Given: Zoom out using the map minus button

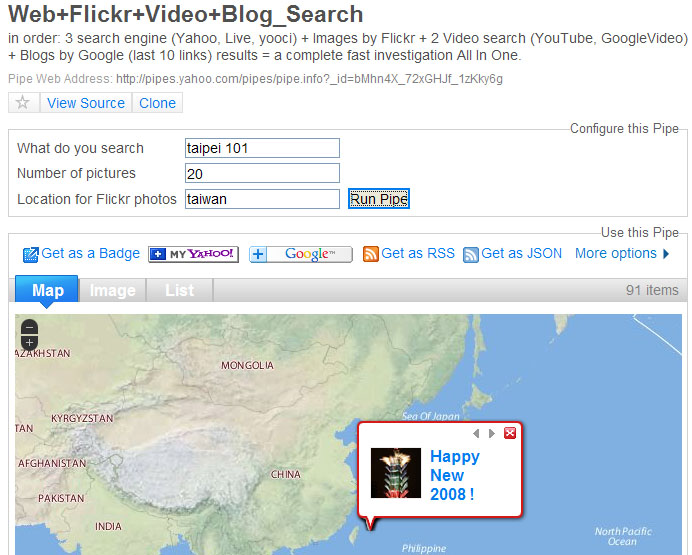Looking at the screenshot, I should pyautogui.click(x=30, y=328).
